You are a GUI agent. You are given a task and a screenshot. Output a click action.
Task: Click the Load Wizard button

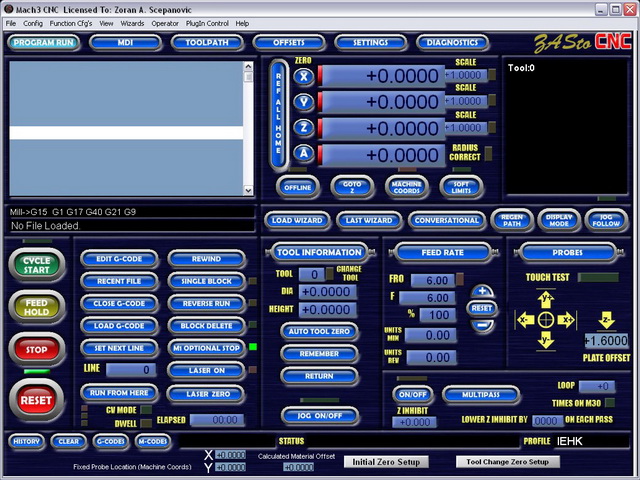(x=297, y=220)
